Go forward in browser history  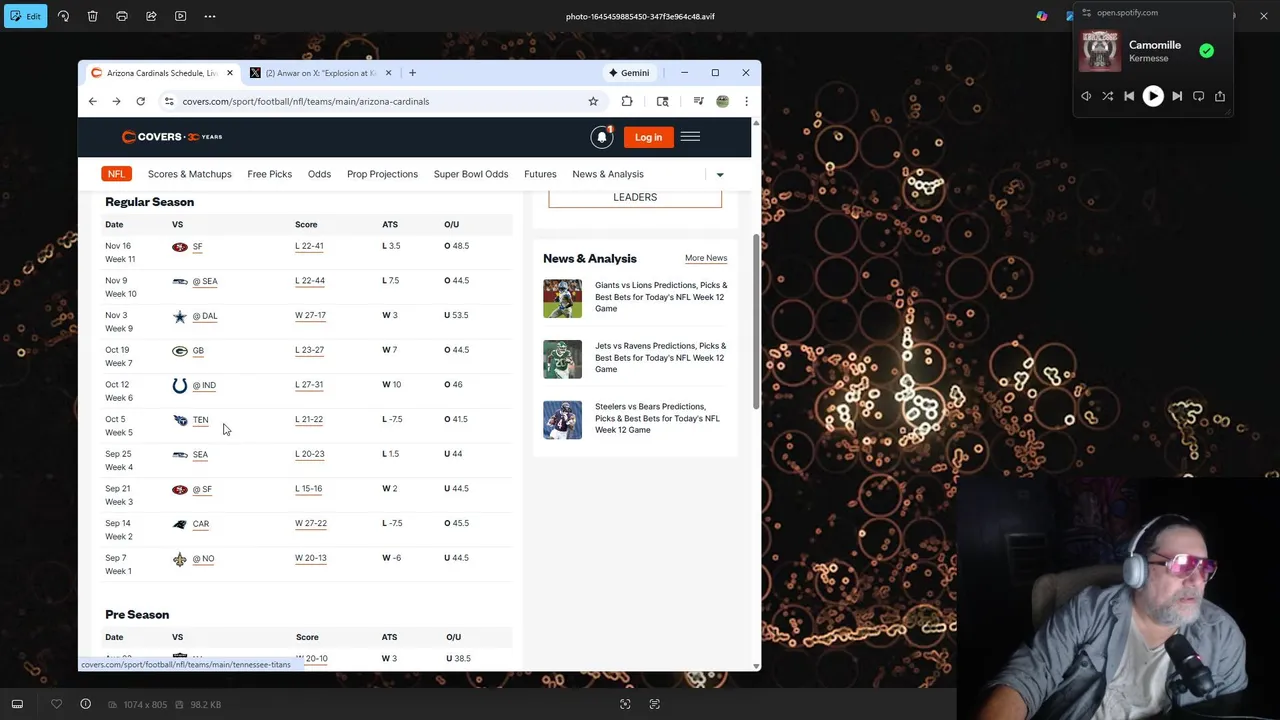[x=116, y=101]
